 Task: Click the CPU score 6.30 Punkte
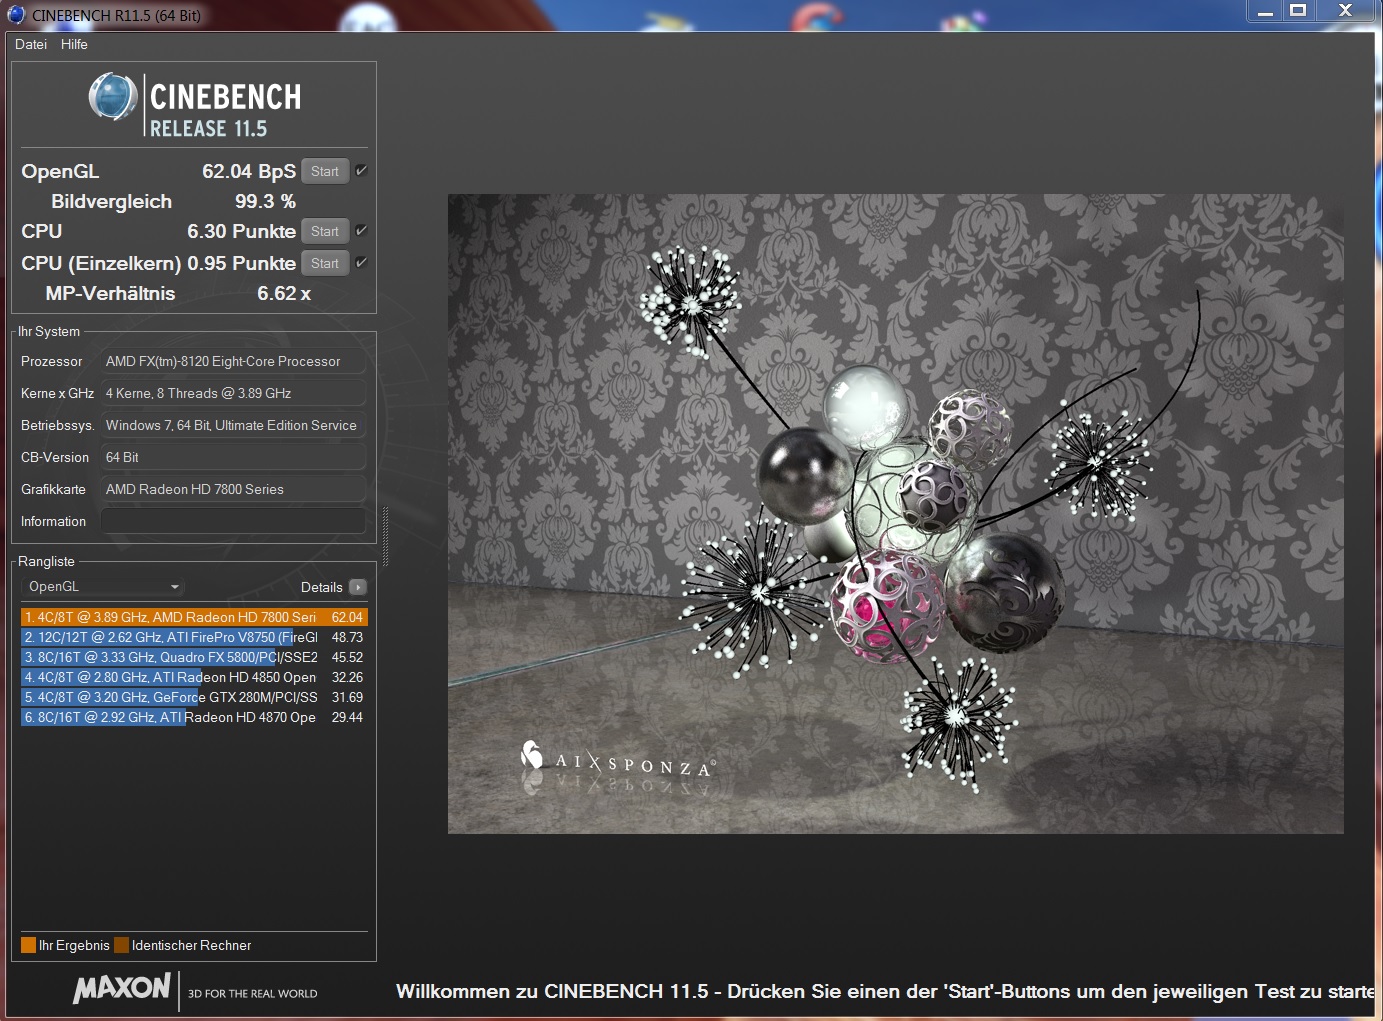[241, 231]
